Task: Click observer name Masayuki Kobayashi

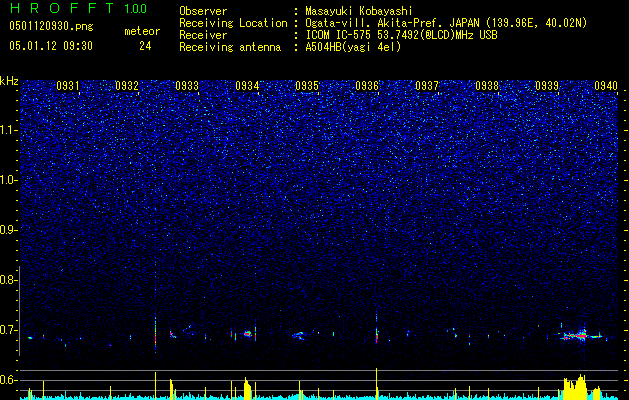Action: point(359,11)
